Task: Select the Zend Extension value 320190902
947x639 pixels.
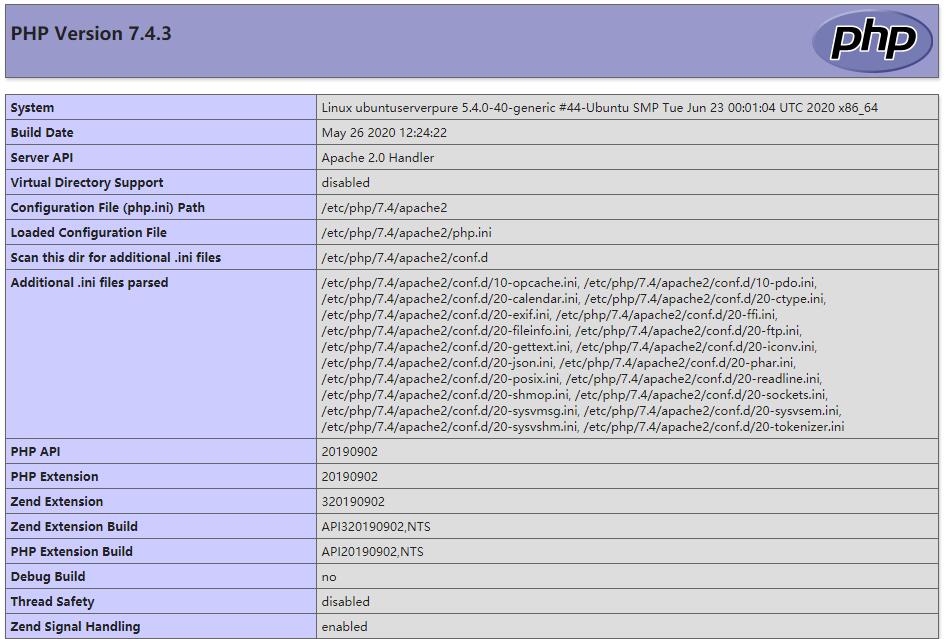Action: [353, 501]
